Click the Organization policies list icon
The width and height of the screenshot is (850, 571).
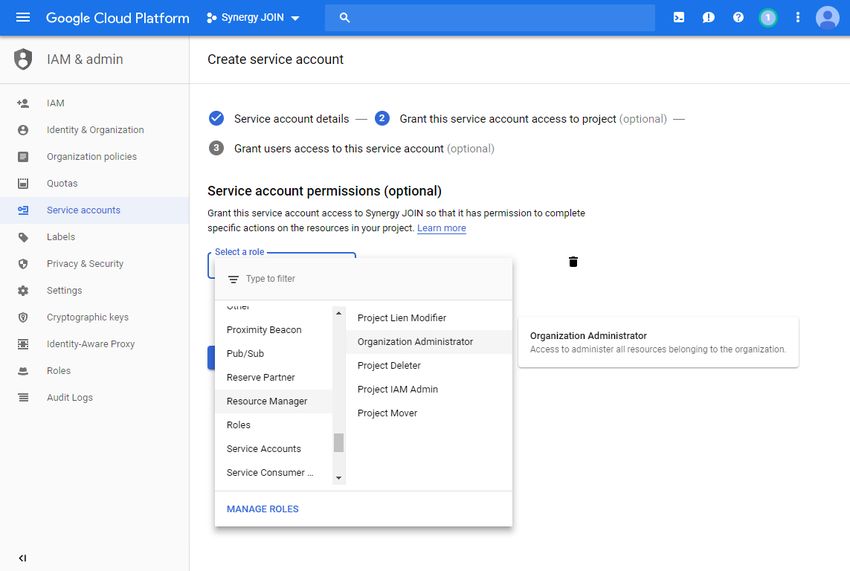(x=23, y=157)
